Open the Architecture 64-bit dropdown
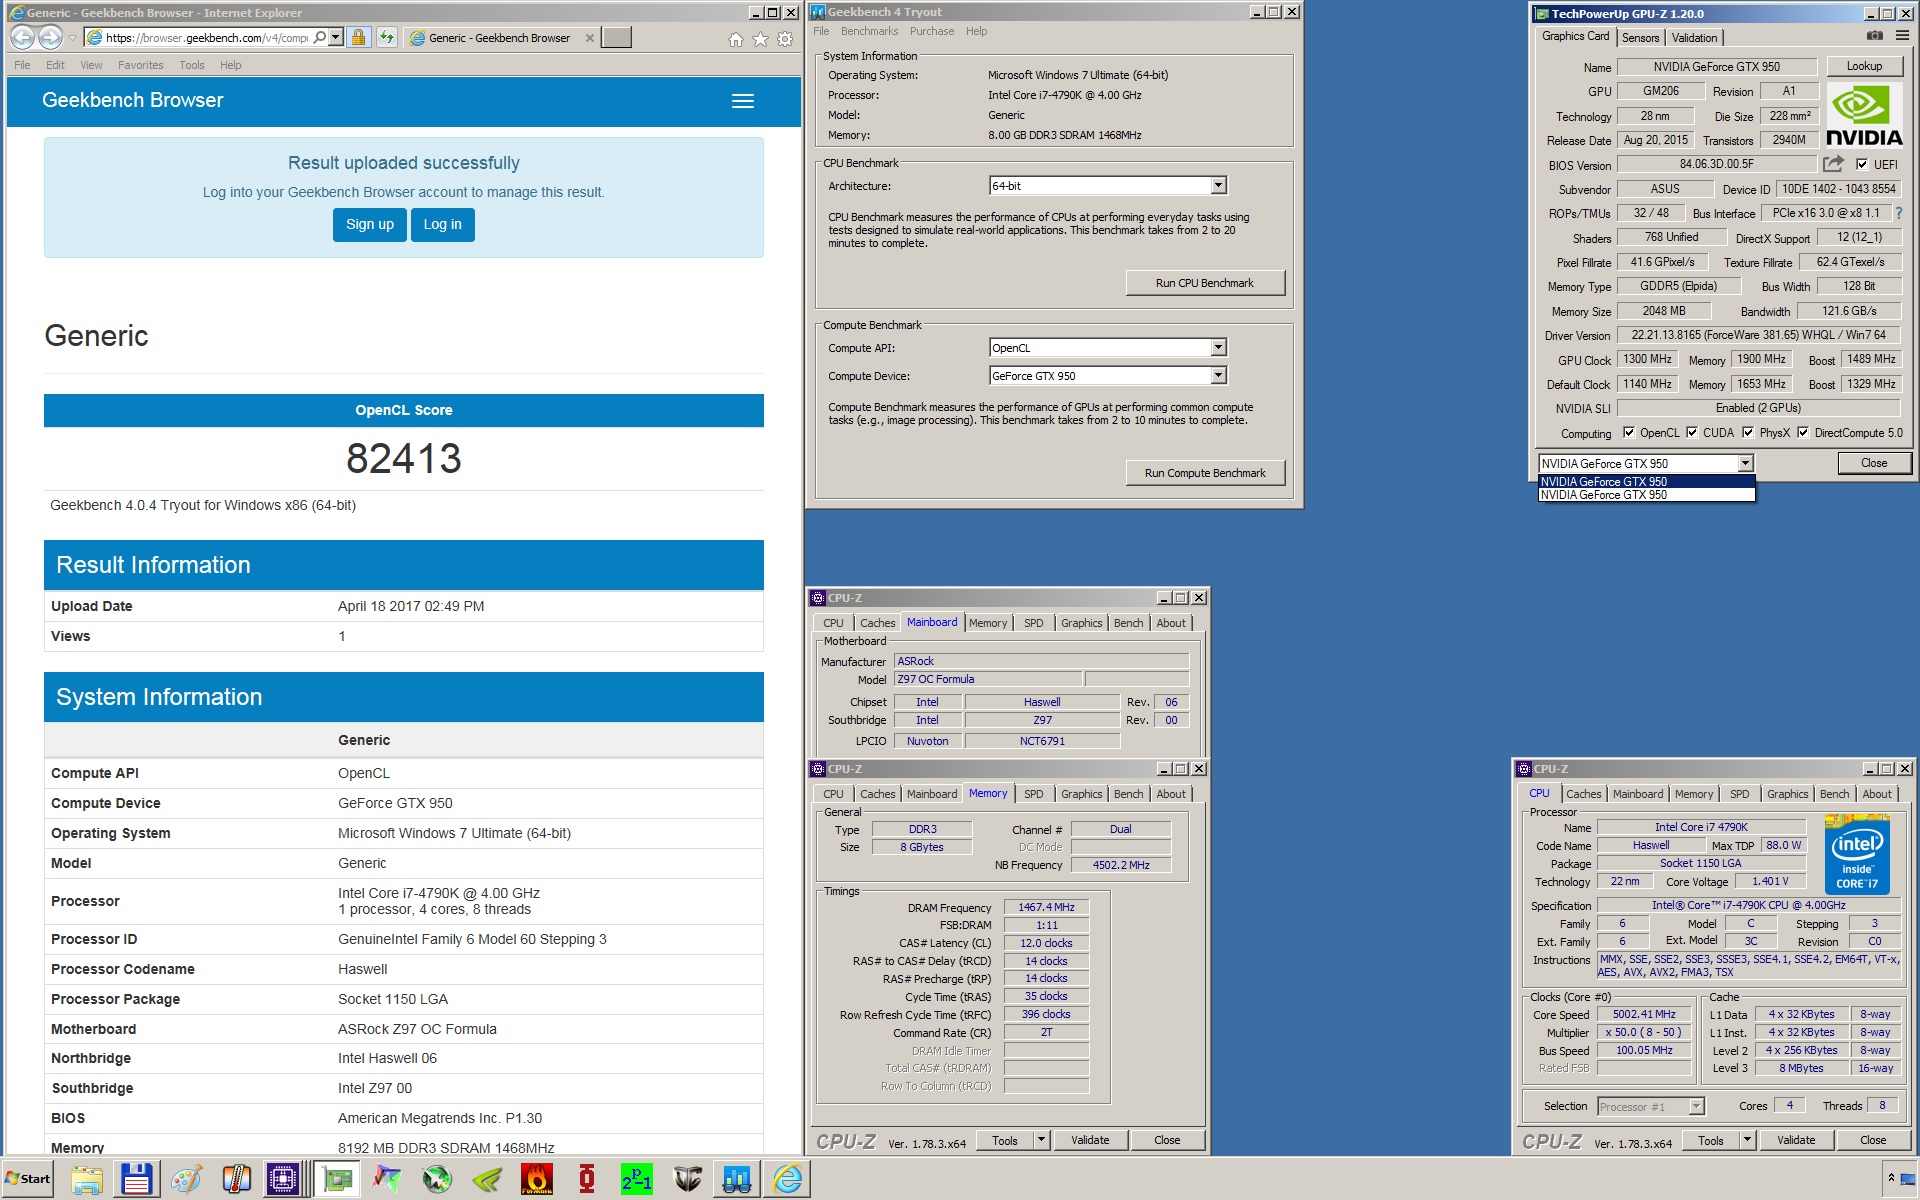 tap(1218, 186)
